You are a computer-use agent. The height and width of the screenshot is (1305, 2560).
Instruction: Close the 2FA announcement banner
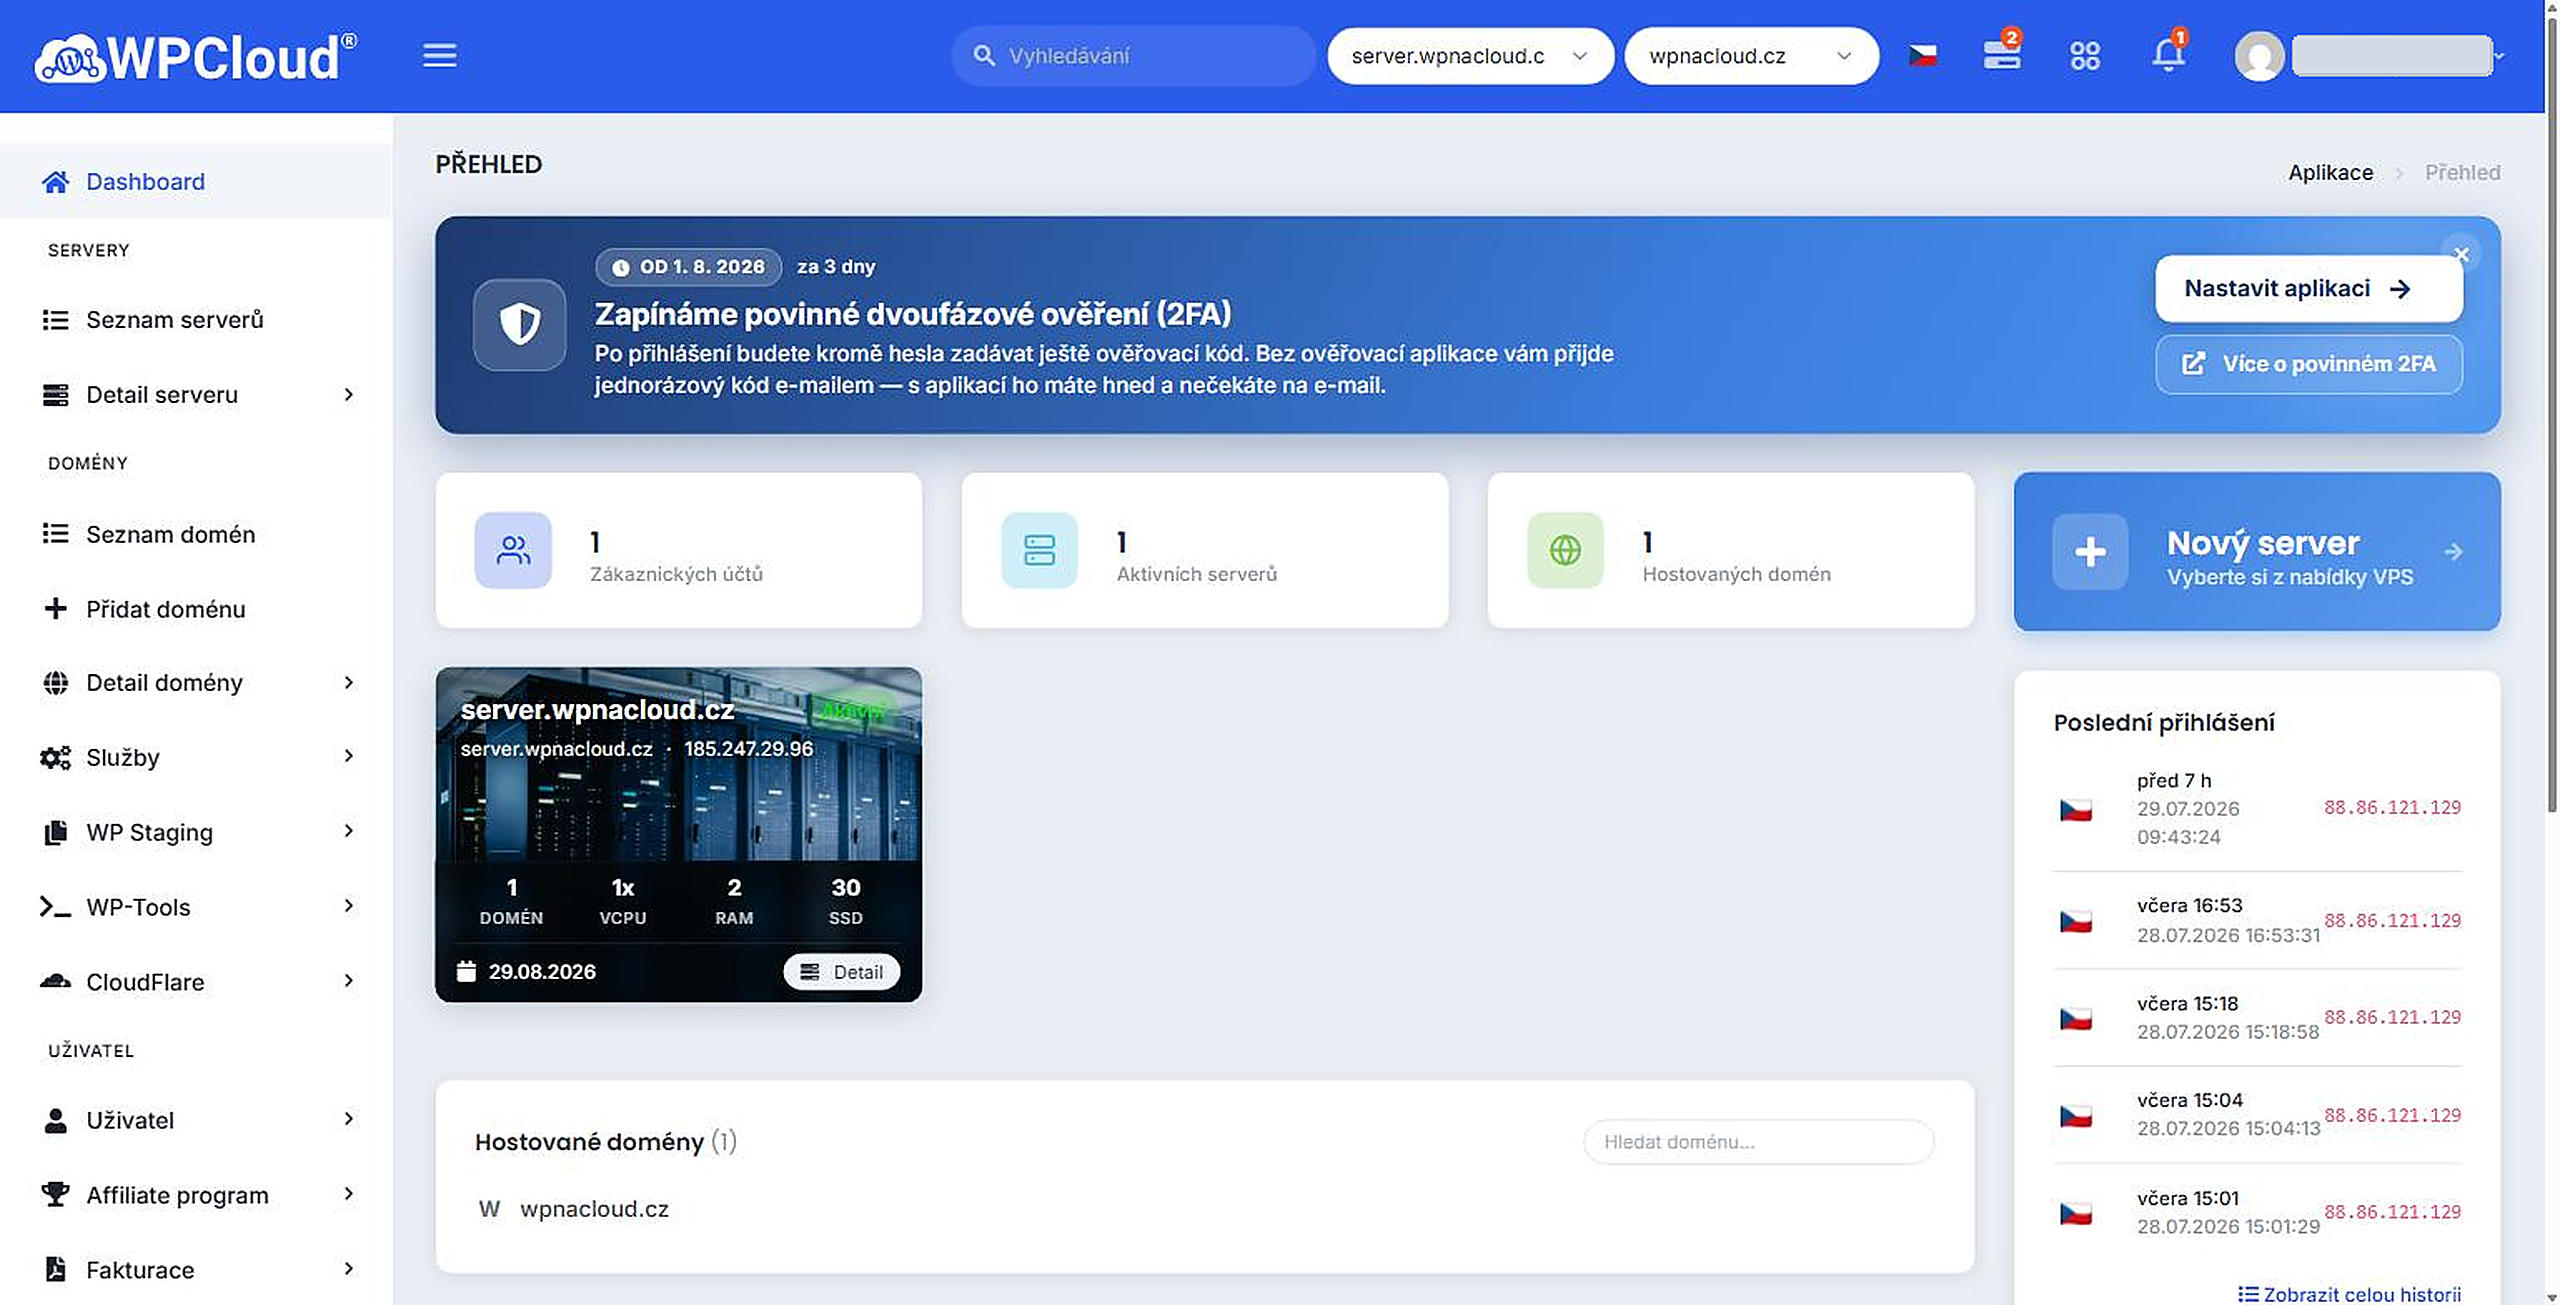(x=2461, y=254)
